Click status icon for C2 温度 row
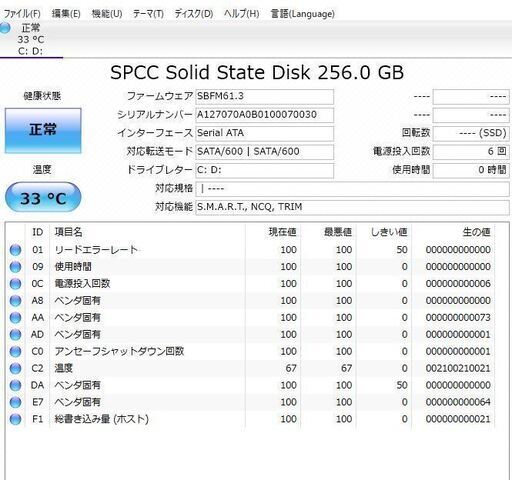512x480 pixels. (x=15, y=368)
